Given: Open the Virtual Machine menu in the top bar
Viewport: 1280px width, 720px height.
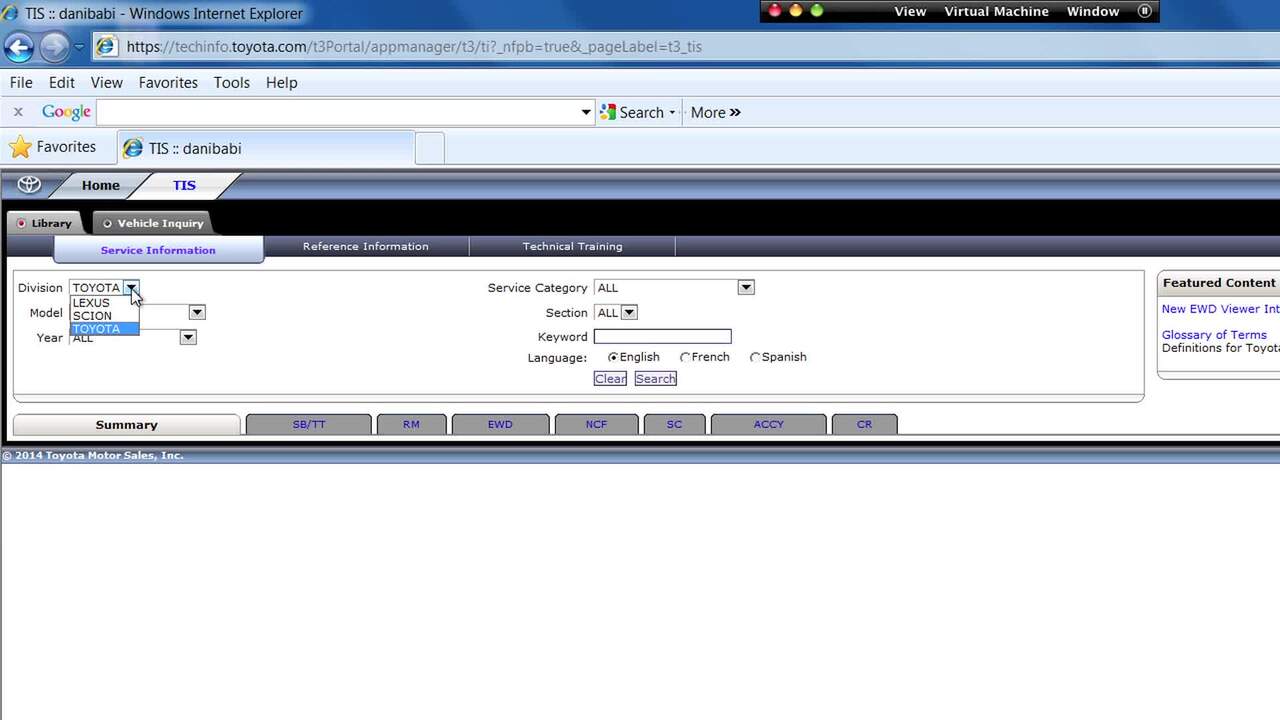Looking at the screenshot, I should point(997,12).
